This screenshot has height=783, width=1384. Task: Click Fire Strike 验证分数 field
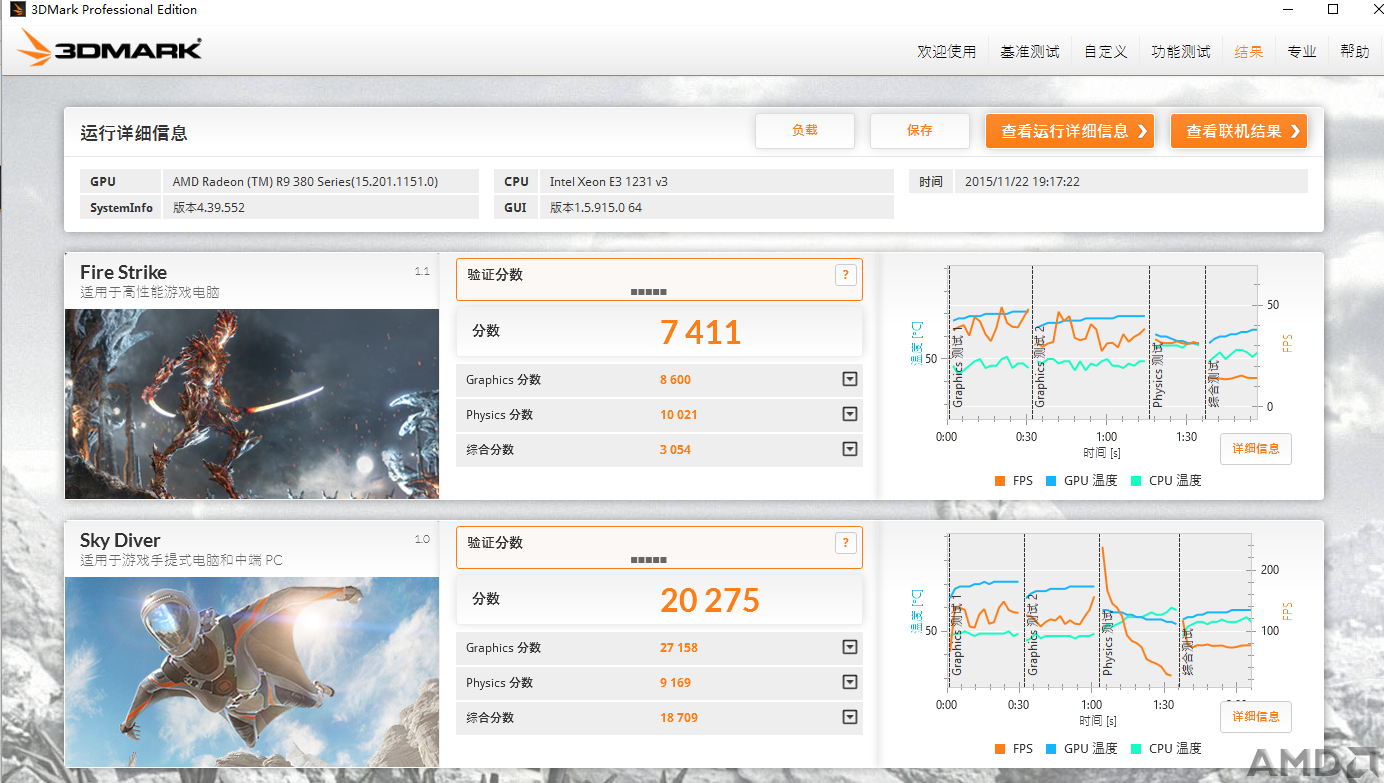pos(659,280)
